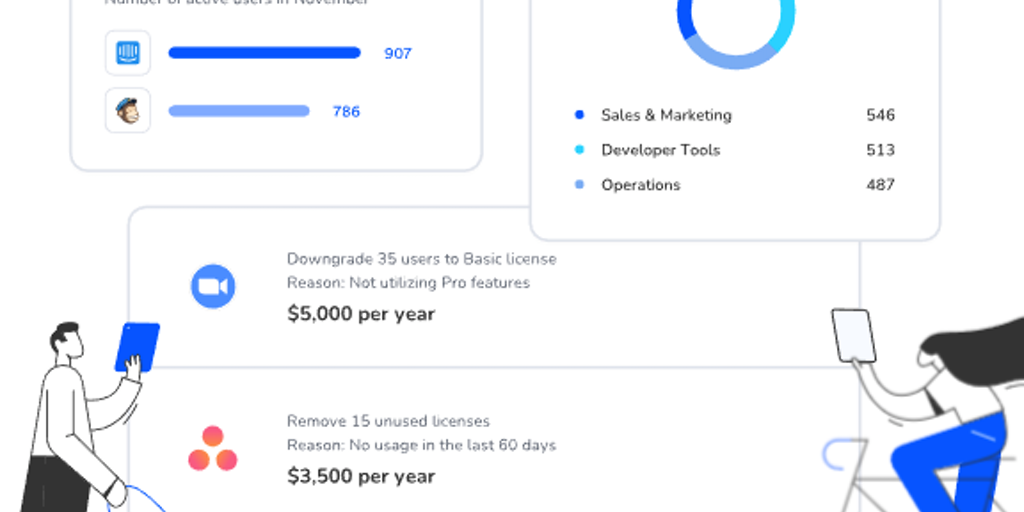
Task: Click the Sales & Marketing legend label
Action: pos(666,115)
